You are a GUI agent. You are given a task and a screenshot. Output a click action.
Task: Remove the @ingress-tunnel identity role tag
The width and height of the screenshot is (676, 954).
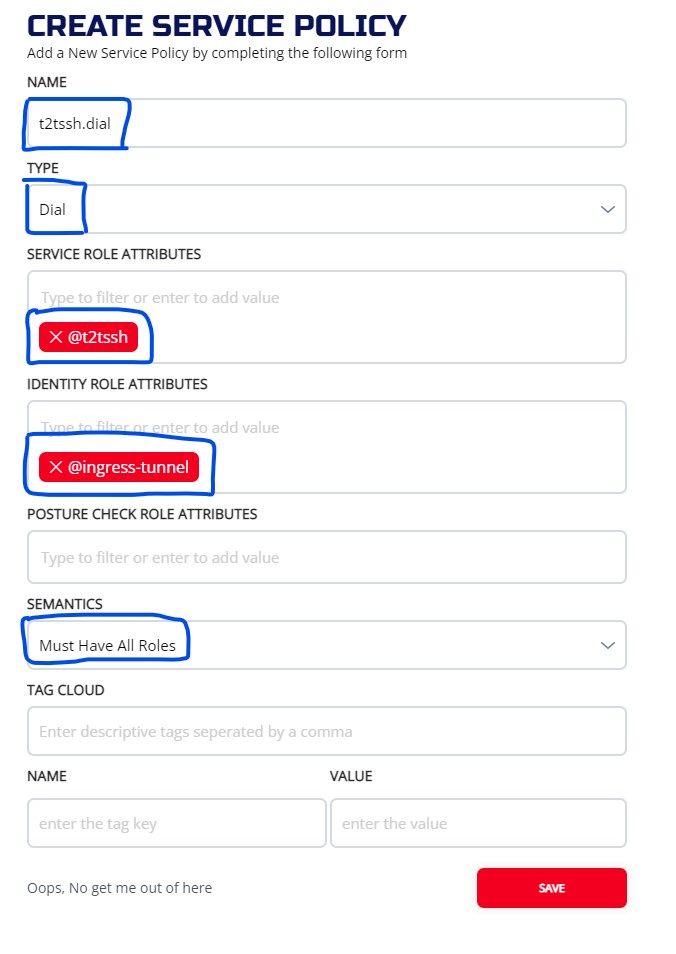[56, 468]
